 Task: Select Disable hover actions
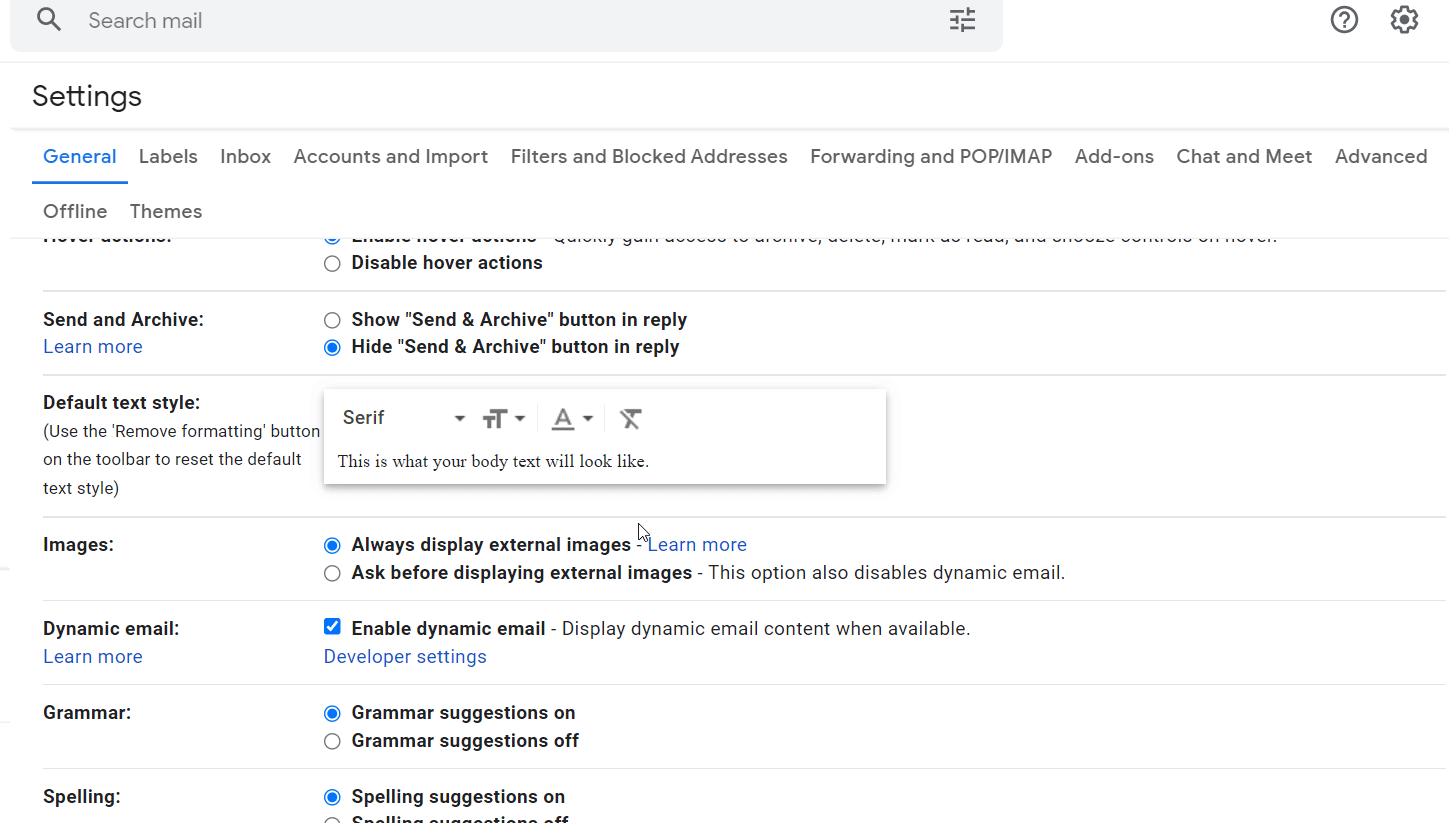[x=332, y=264]
